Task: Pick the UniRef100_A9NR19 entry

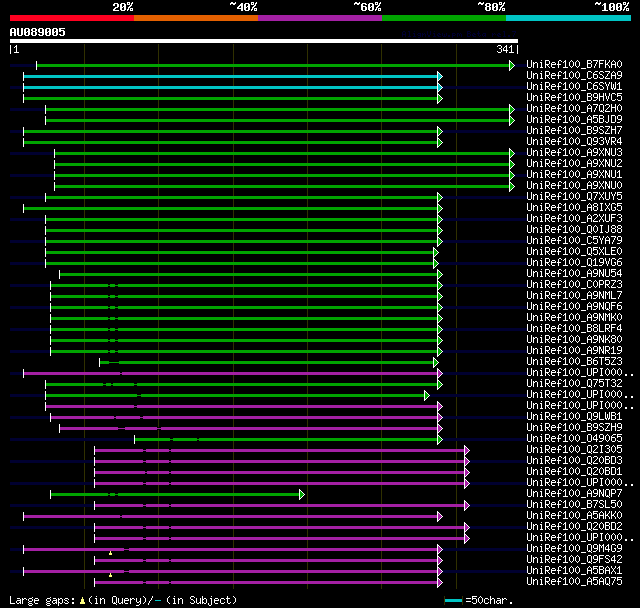Action: [x=574, y=351]
